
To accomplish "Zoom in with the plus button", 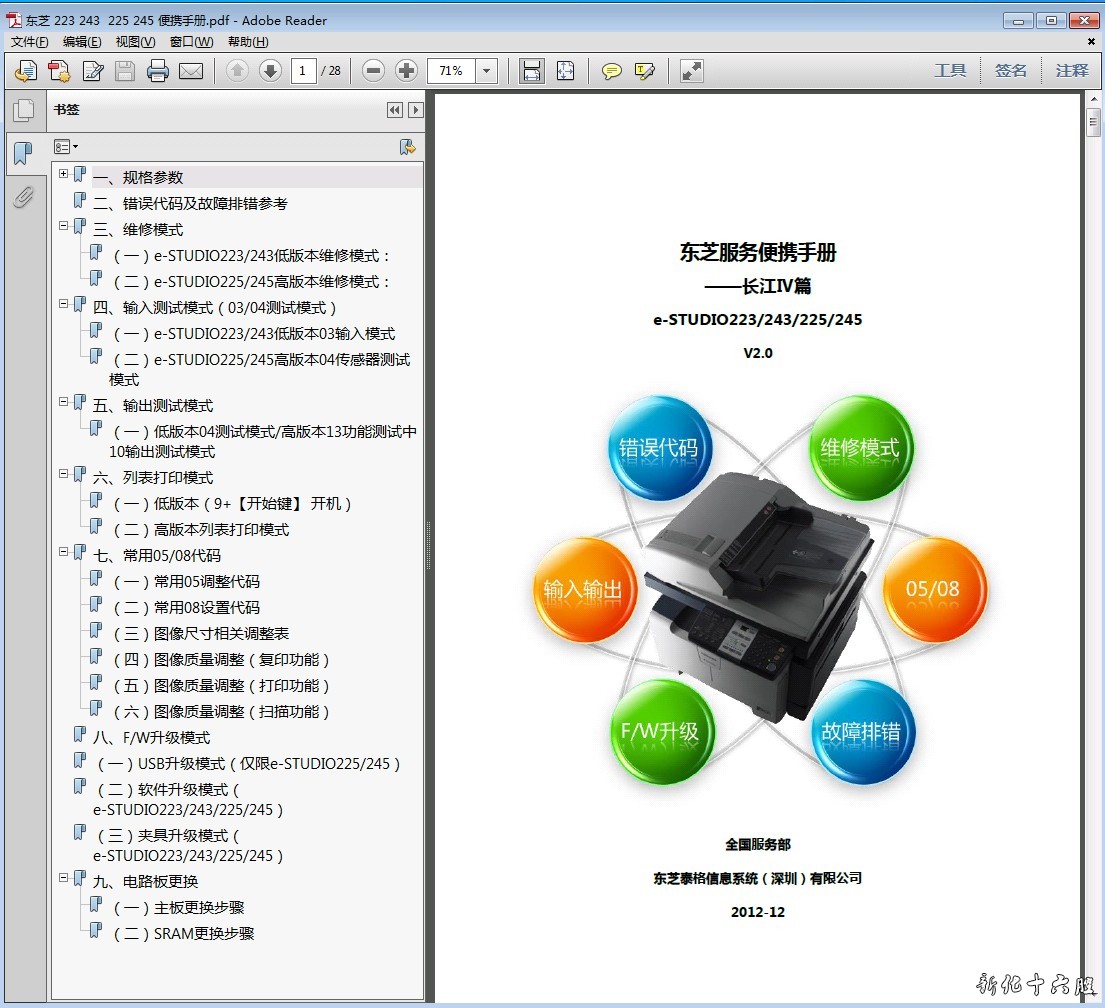I will pyautogui.click(x=406, y=71).
